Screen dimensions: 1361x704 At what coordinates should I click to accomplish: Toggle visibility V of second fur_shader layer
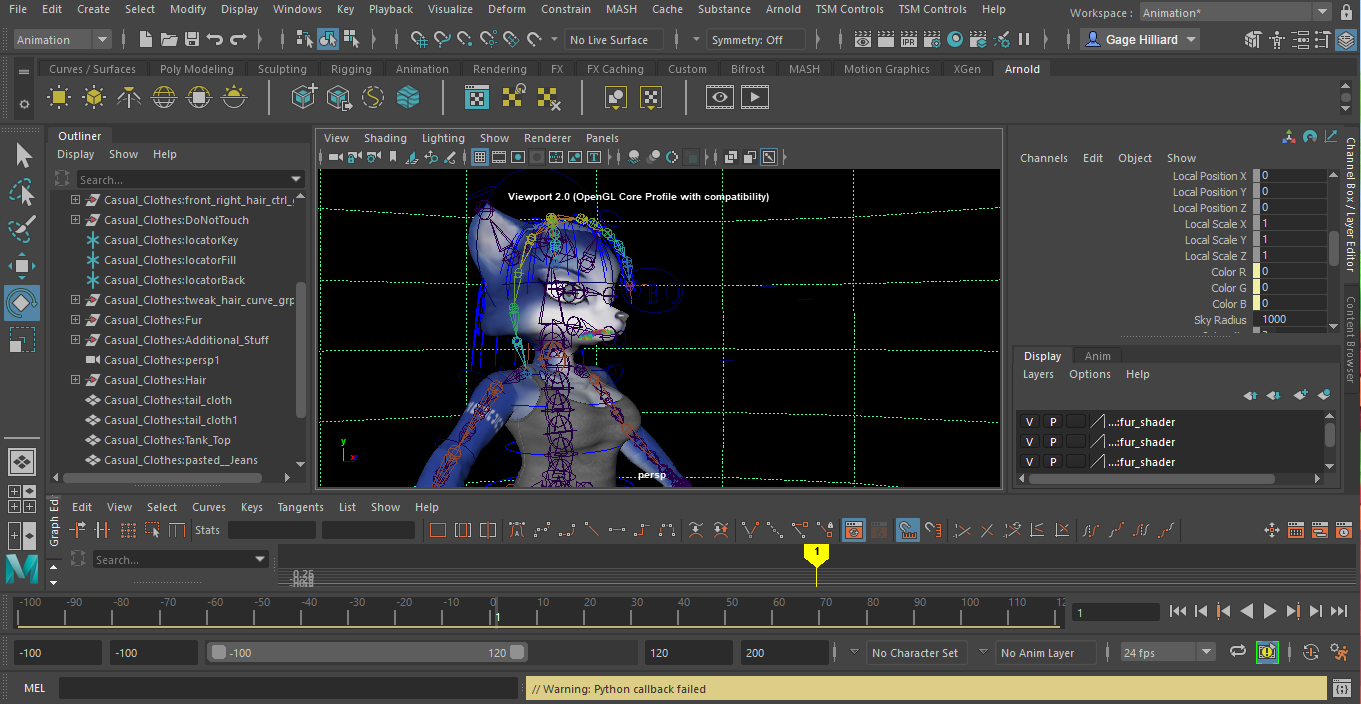pos(1029,442)
